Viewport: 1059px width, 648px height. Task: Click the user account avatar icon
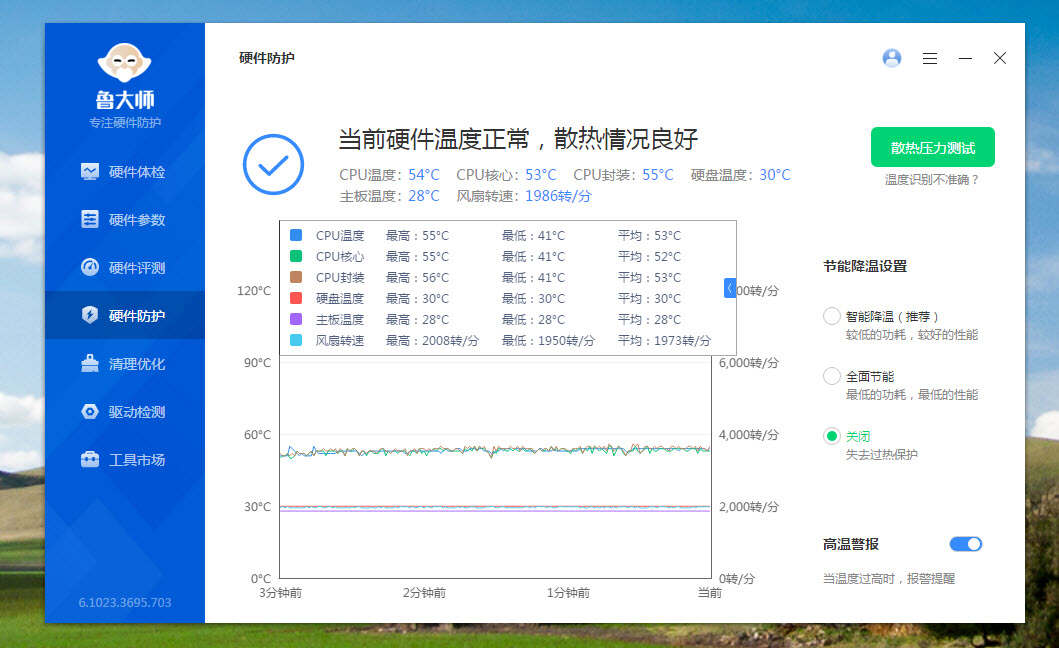tap(891, 58)
